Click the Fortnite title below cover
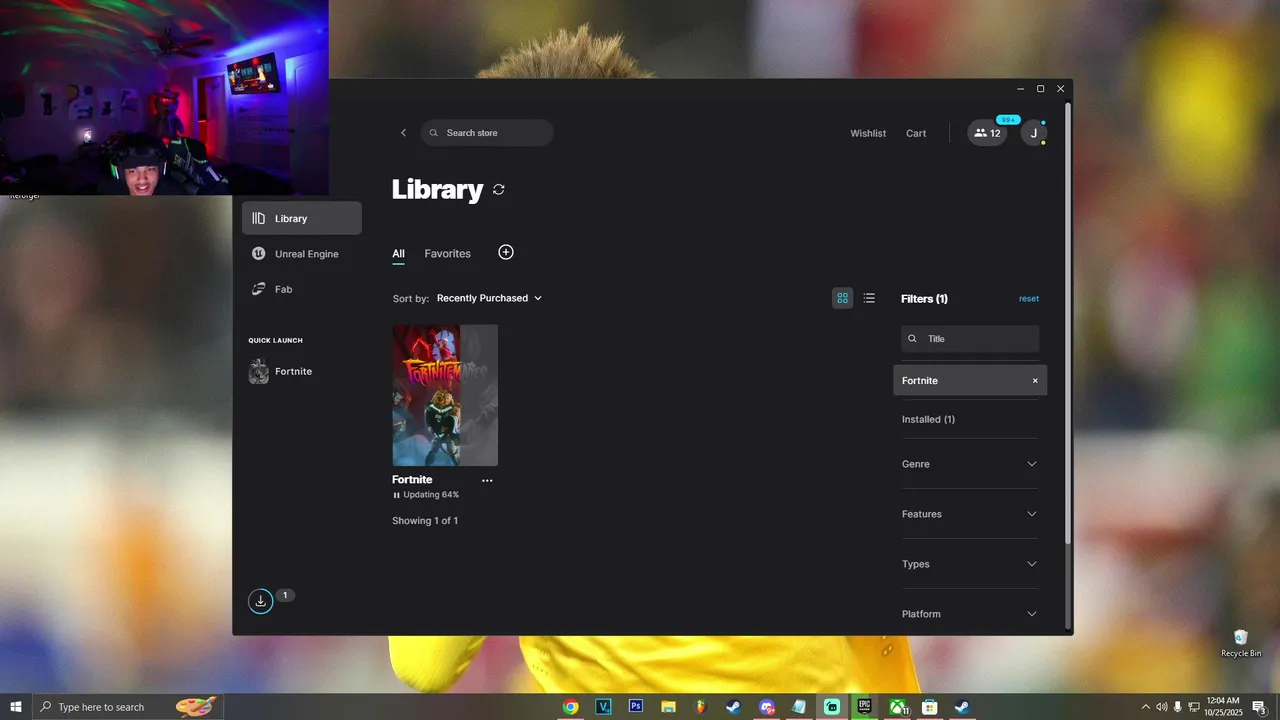Viewport: 1280px width, 720px height. click(x=412, y=480)
